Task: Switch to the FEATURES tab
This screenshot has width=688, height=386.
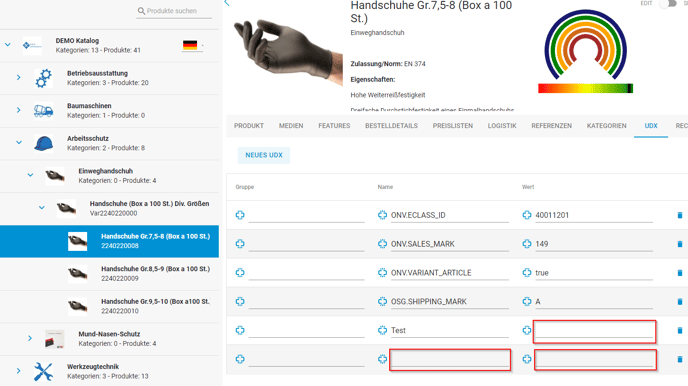Action: (x=334, y=126)
